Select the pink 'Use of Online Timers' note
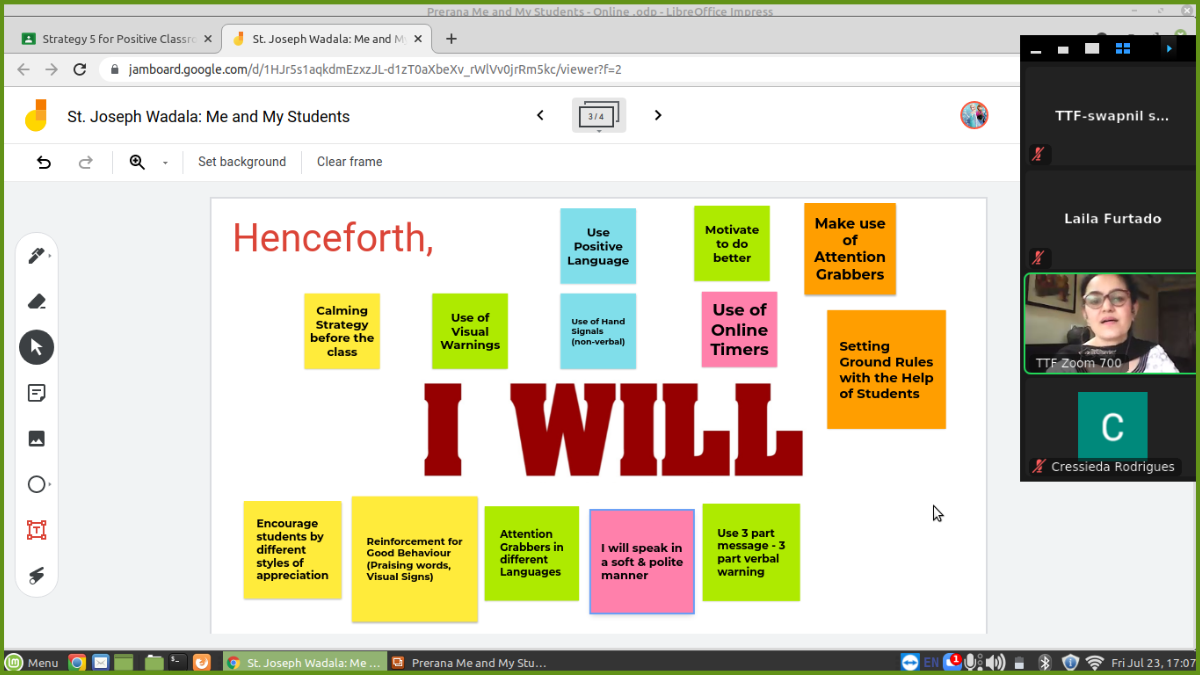 point(739,329)
